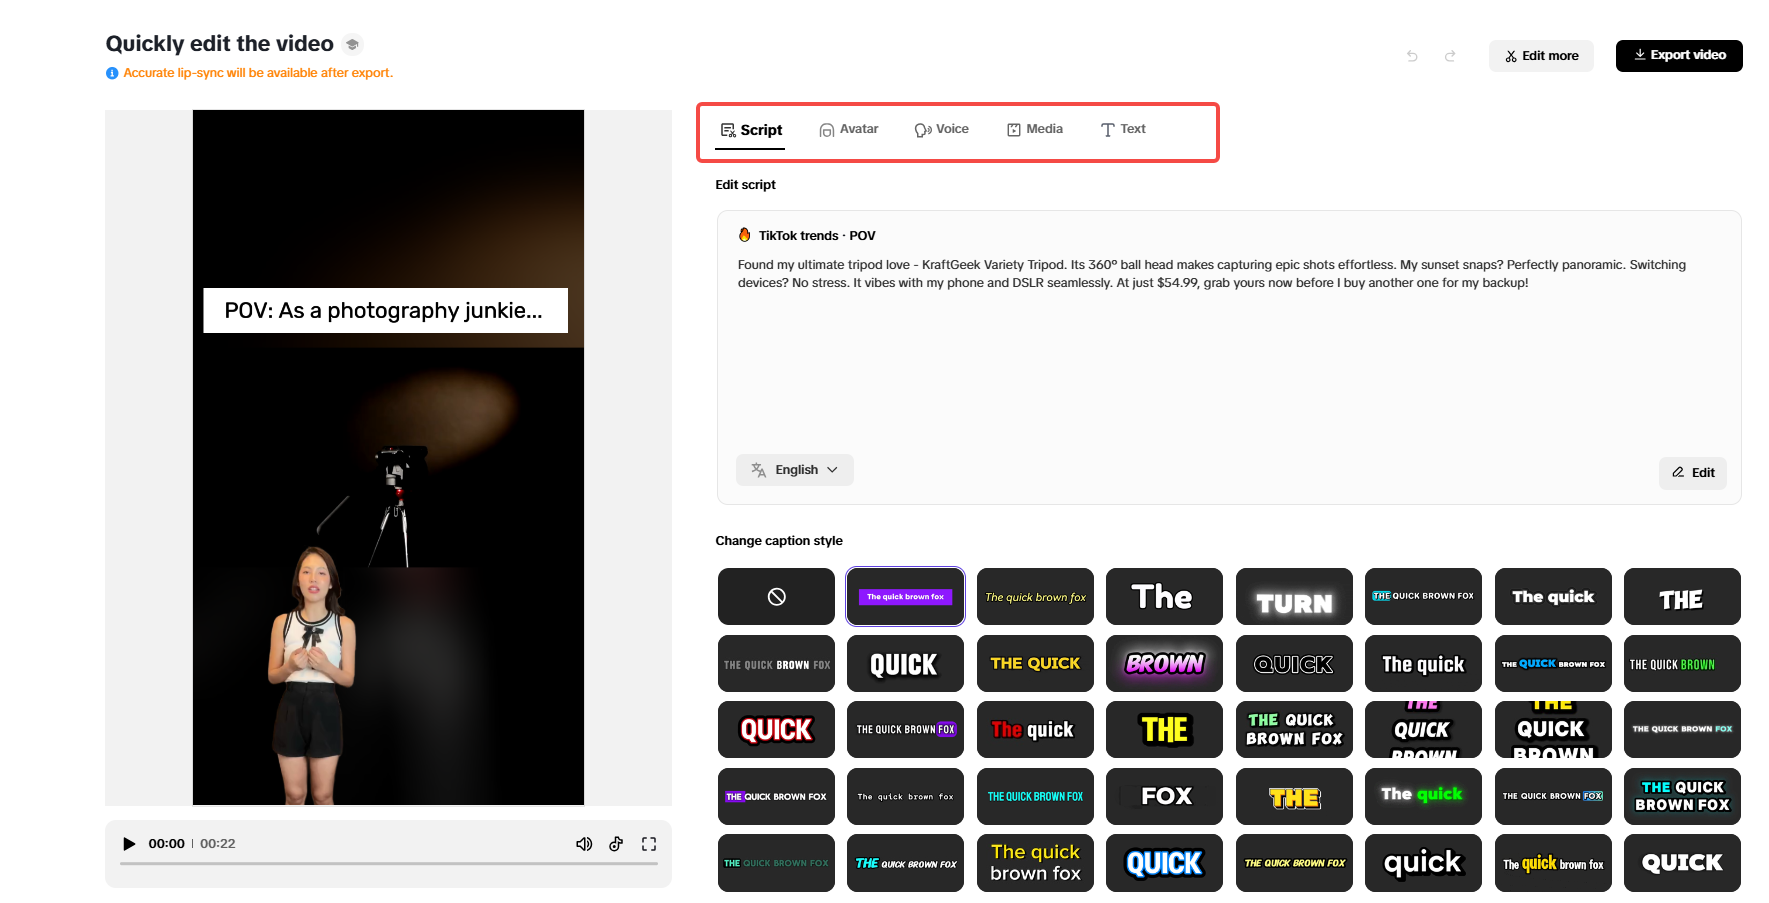Open the Voice tab

tap(942, 129)
